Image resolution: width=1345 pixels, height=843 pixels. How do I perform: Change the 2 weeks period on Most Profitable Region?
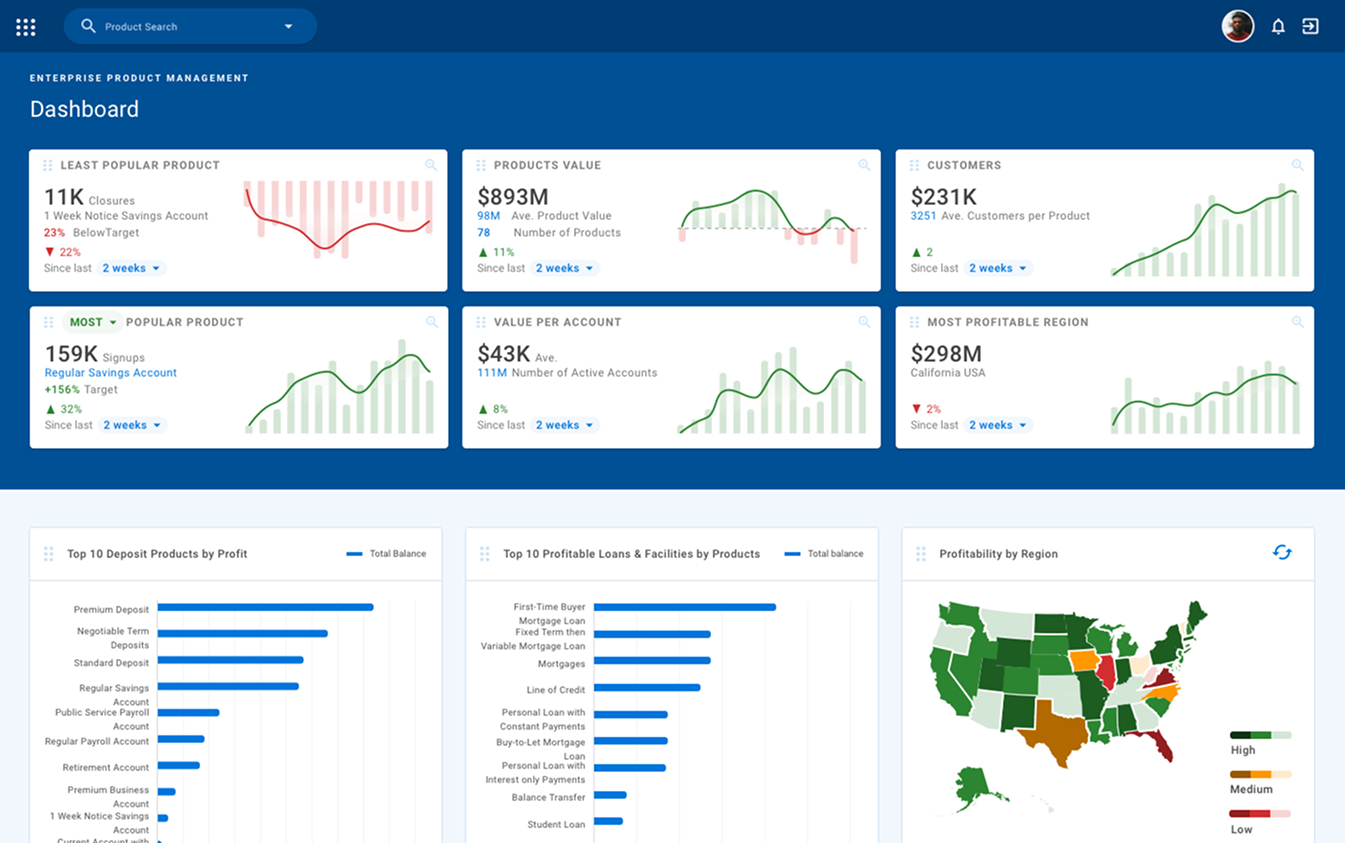(x=998, y=425)
